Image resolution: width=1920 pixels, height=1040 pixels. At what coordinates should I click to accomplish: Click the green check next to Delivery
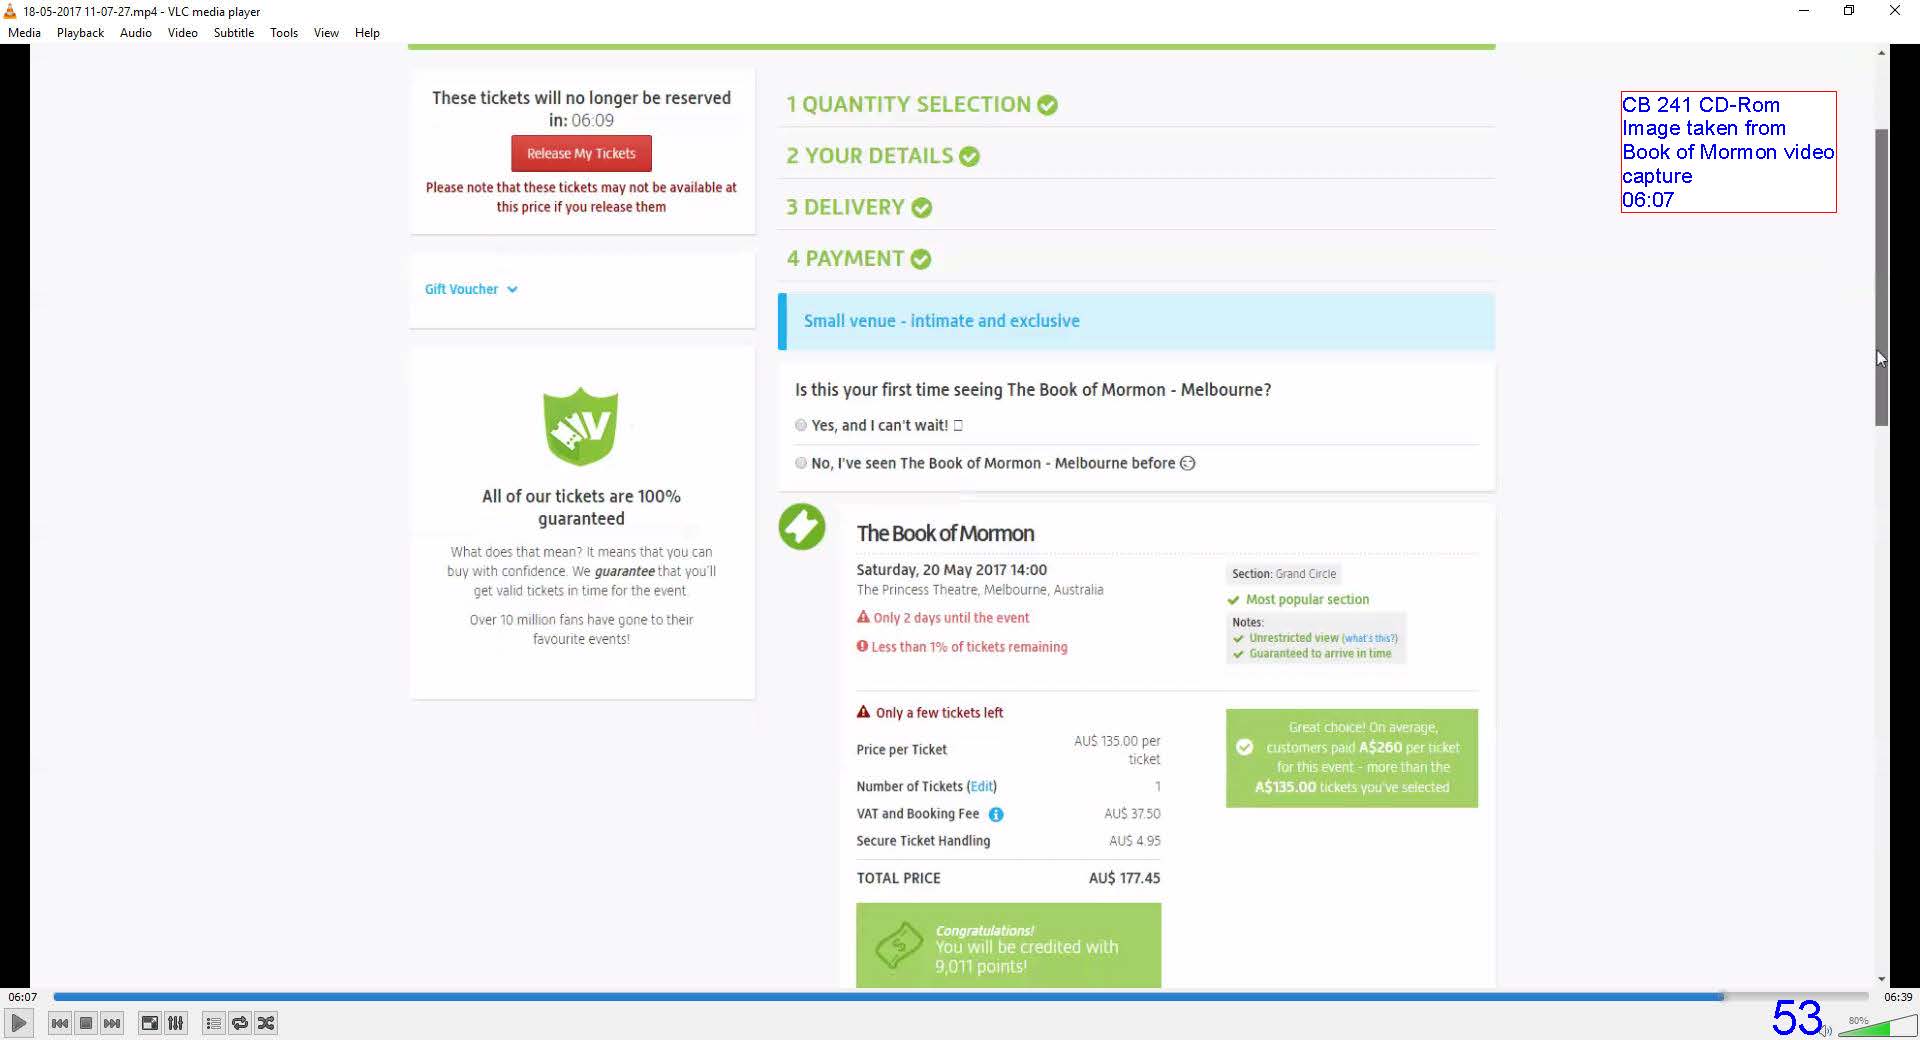pyautogui.click(x=922, y=208)
